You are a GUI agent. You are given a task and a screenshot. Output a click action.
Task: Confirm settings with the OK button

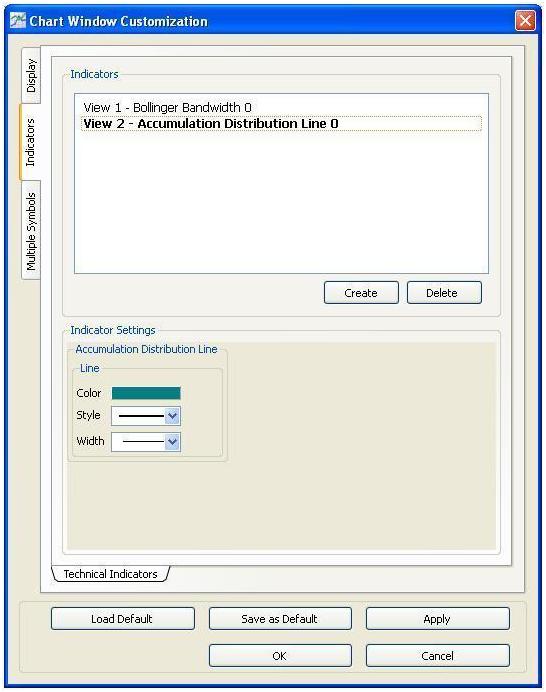tap(280, 656)
